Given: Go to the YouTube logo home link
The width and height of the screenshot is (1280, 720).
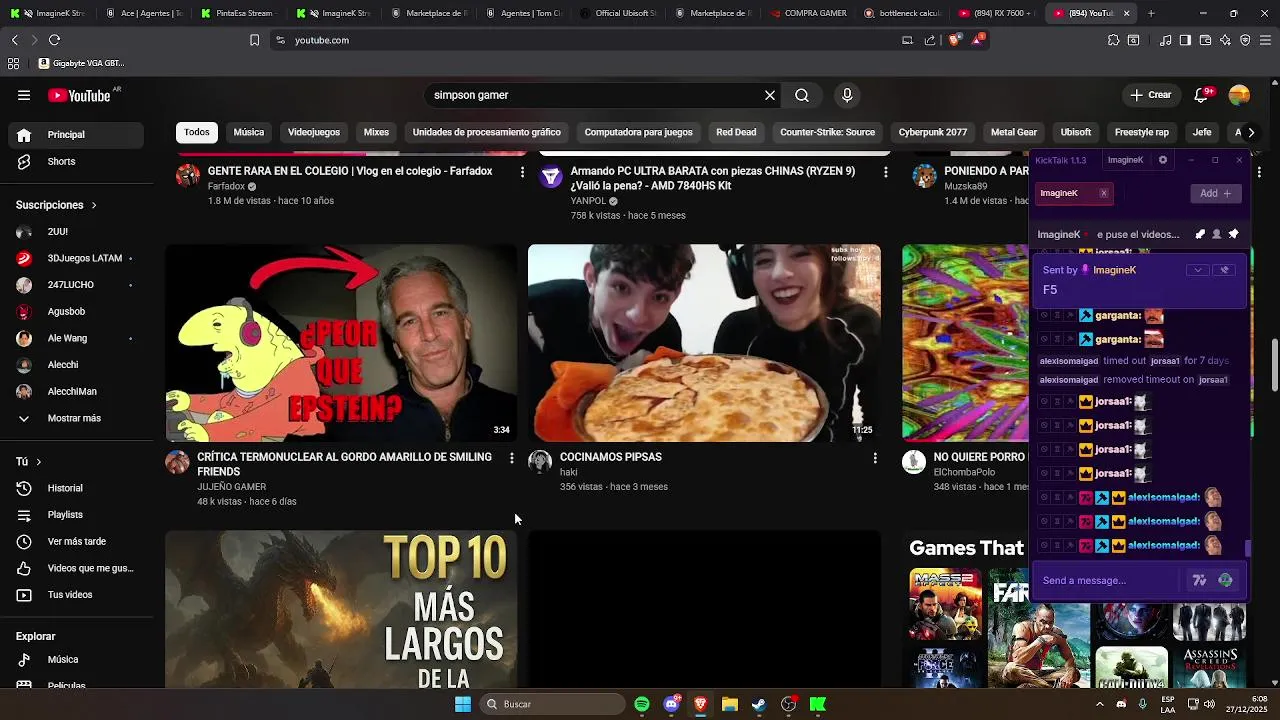Looking at the screenshot, I should pyautogui.click(x=79, y=95).
